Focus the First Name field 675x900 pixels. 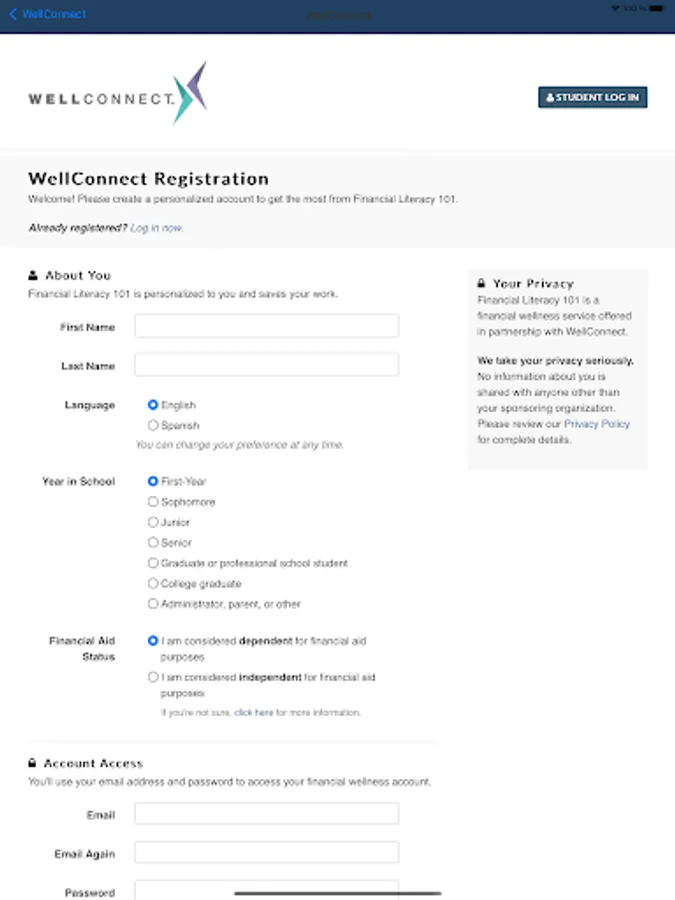click(x=266, y=326)
